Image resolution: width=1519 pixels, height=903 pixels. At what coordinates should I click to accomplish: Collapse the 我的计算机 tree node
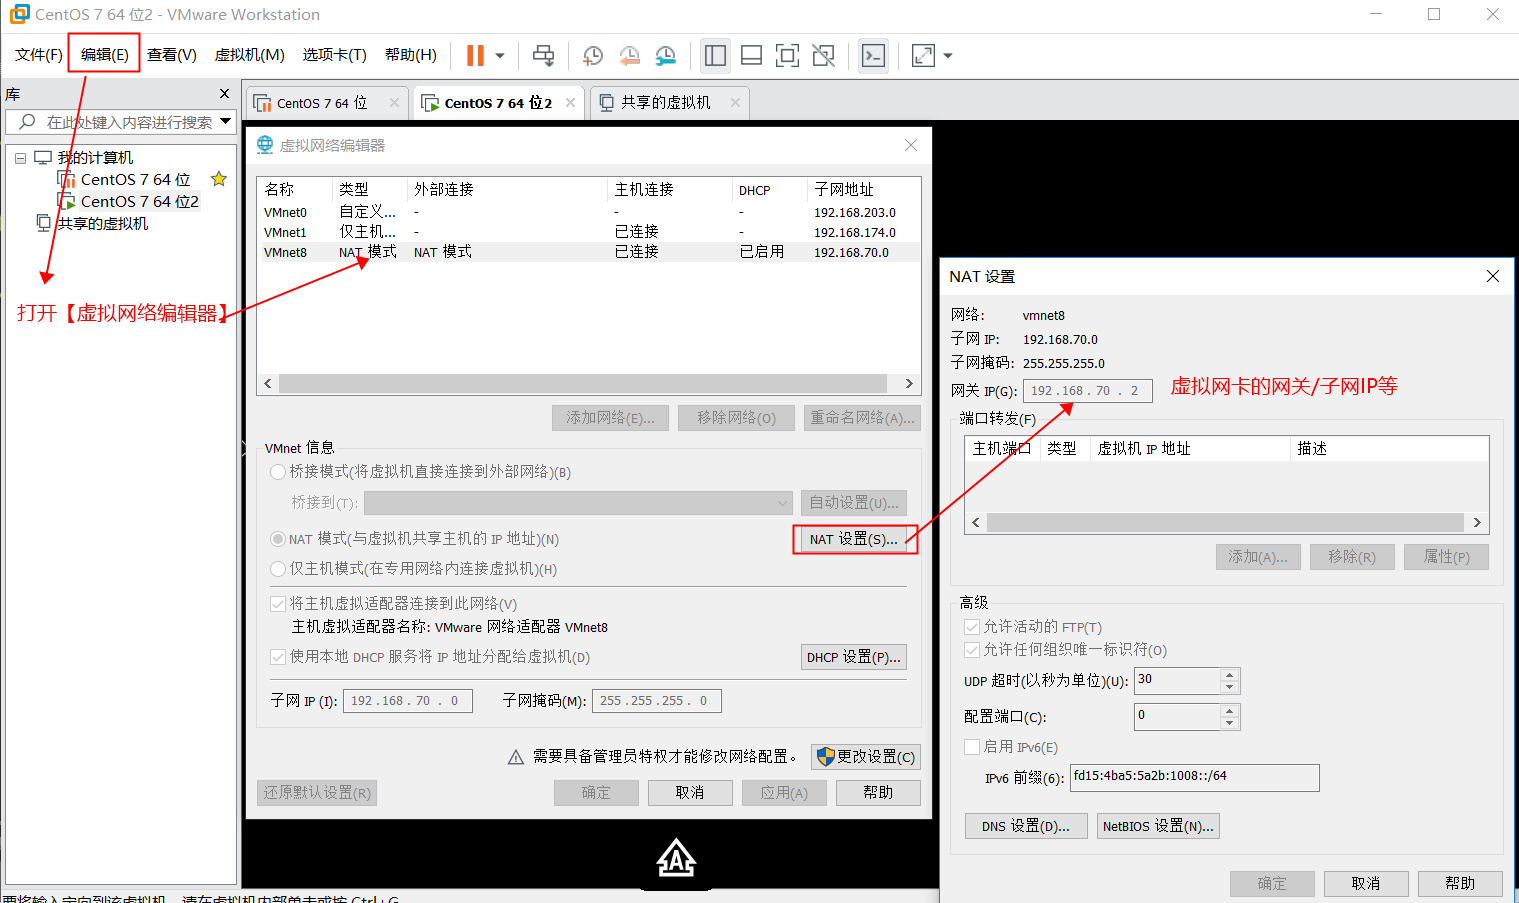click(20, 158)
